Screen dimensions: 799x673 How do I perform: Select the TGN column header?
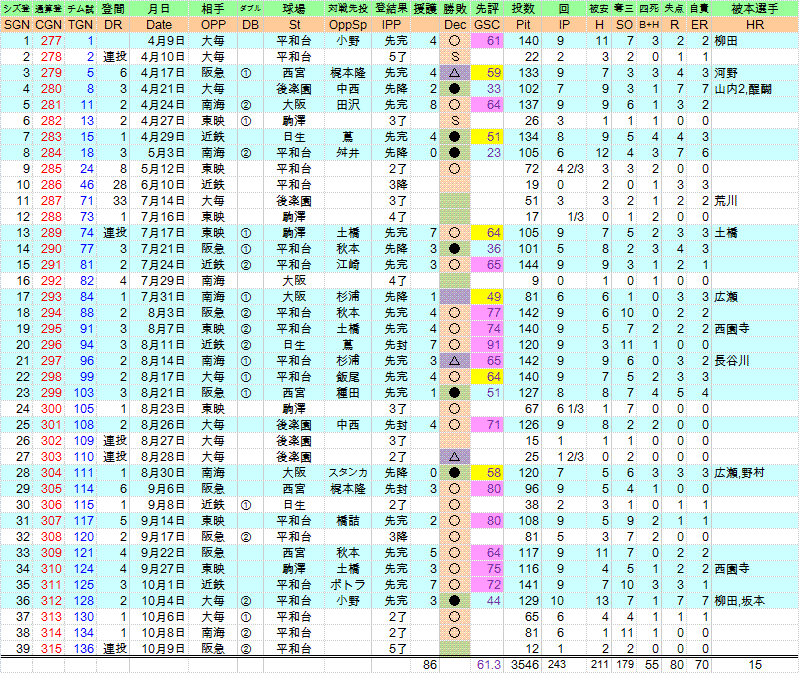coord(81,25)
